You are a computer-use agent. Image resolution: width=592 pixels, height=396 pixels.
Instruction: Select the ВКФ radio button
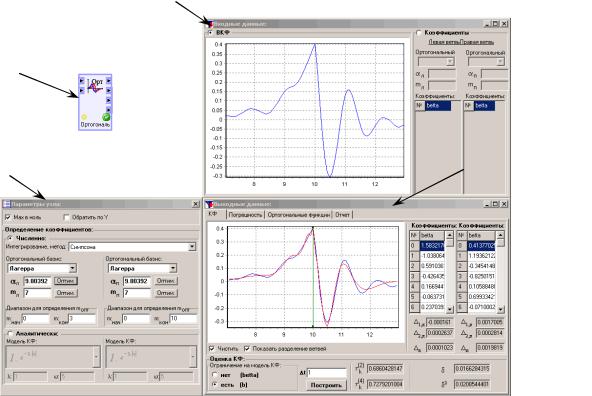pyautogui.click(x=211, y=33)
